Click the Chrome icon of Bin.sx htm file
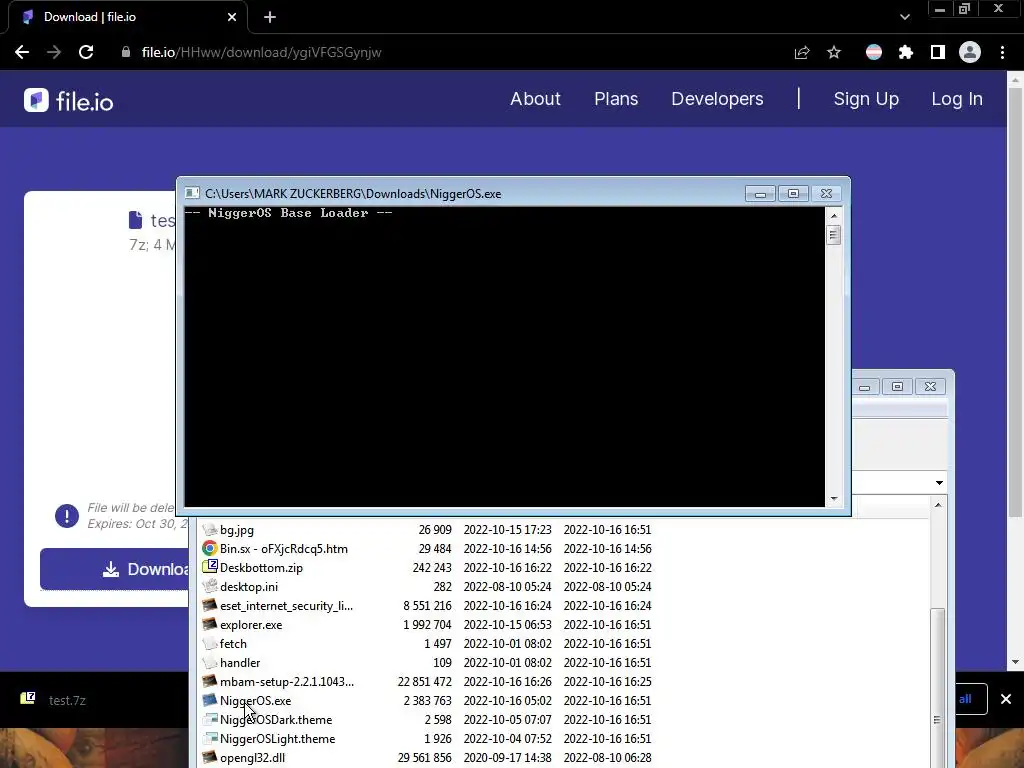The image size is (1024, 768). 210,549
